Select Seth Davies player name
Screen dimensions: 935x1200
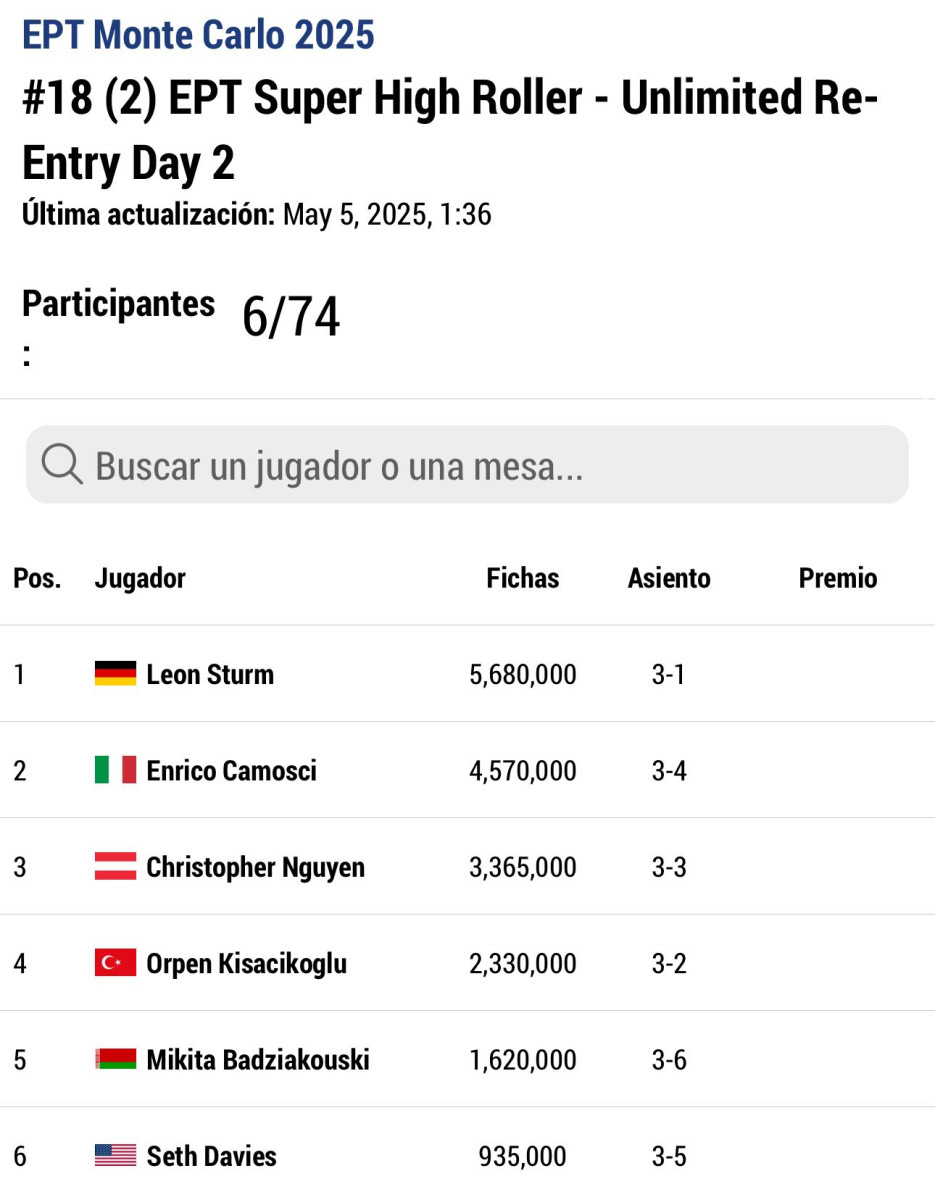(212, 1156)
